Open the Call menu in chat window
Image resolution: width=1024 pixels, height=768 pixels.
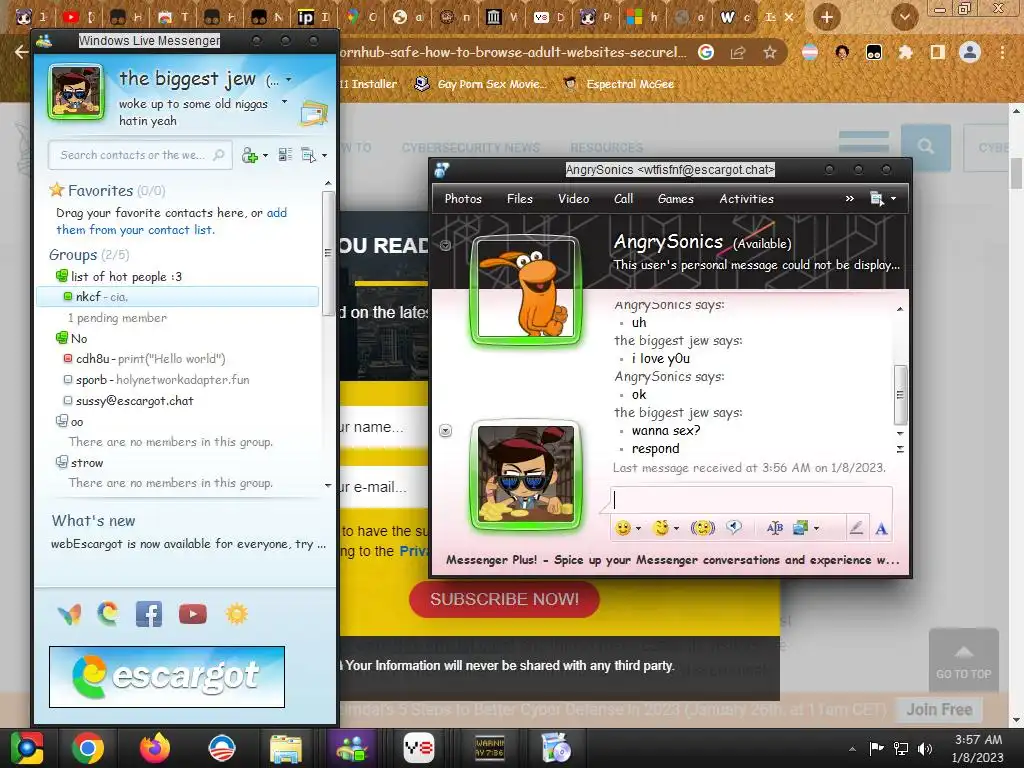624,199
